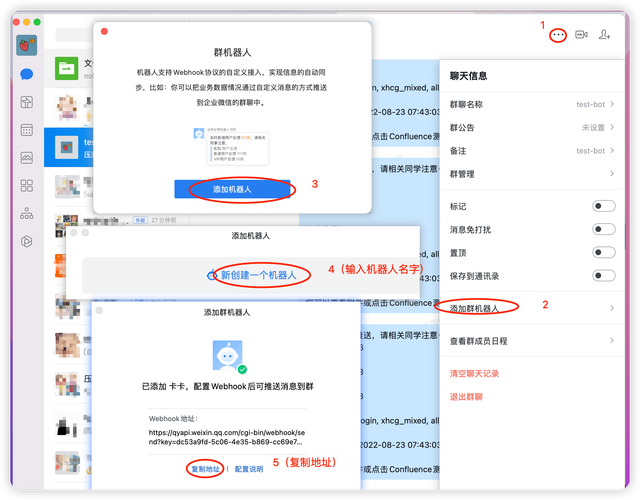Open the 群公告 entry
This screenshot has width=640, height=500.
532,127
